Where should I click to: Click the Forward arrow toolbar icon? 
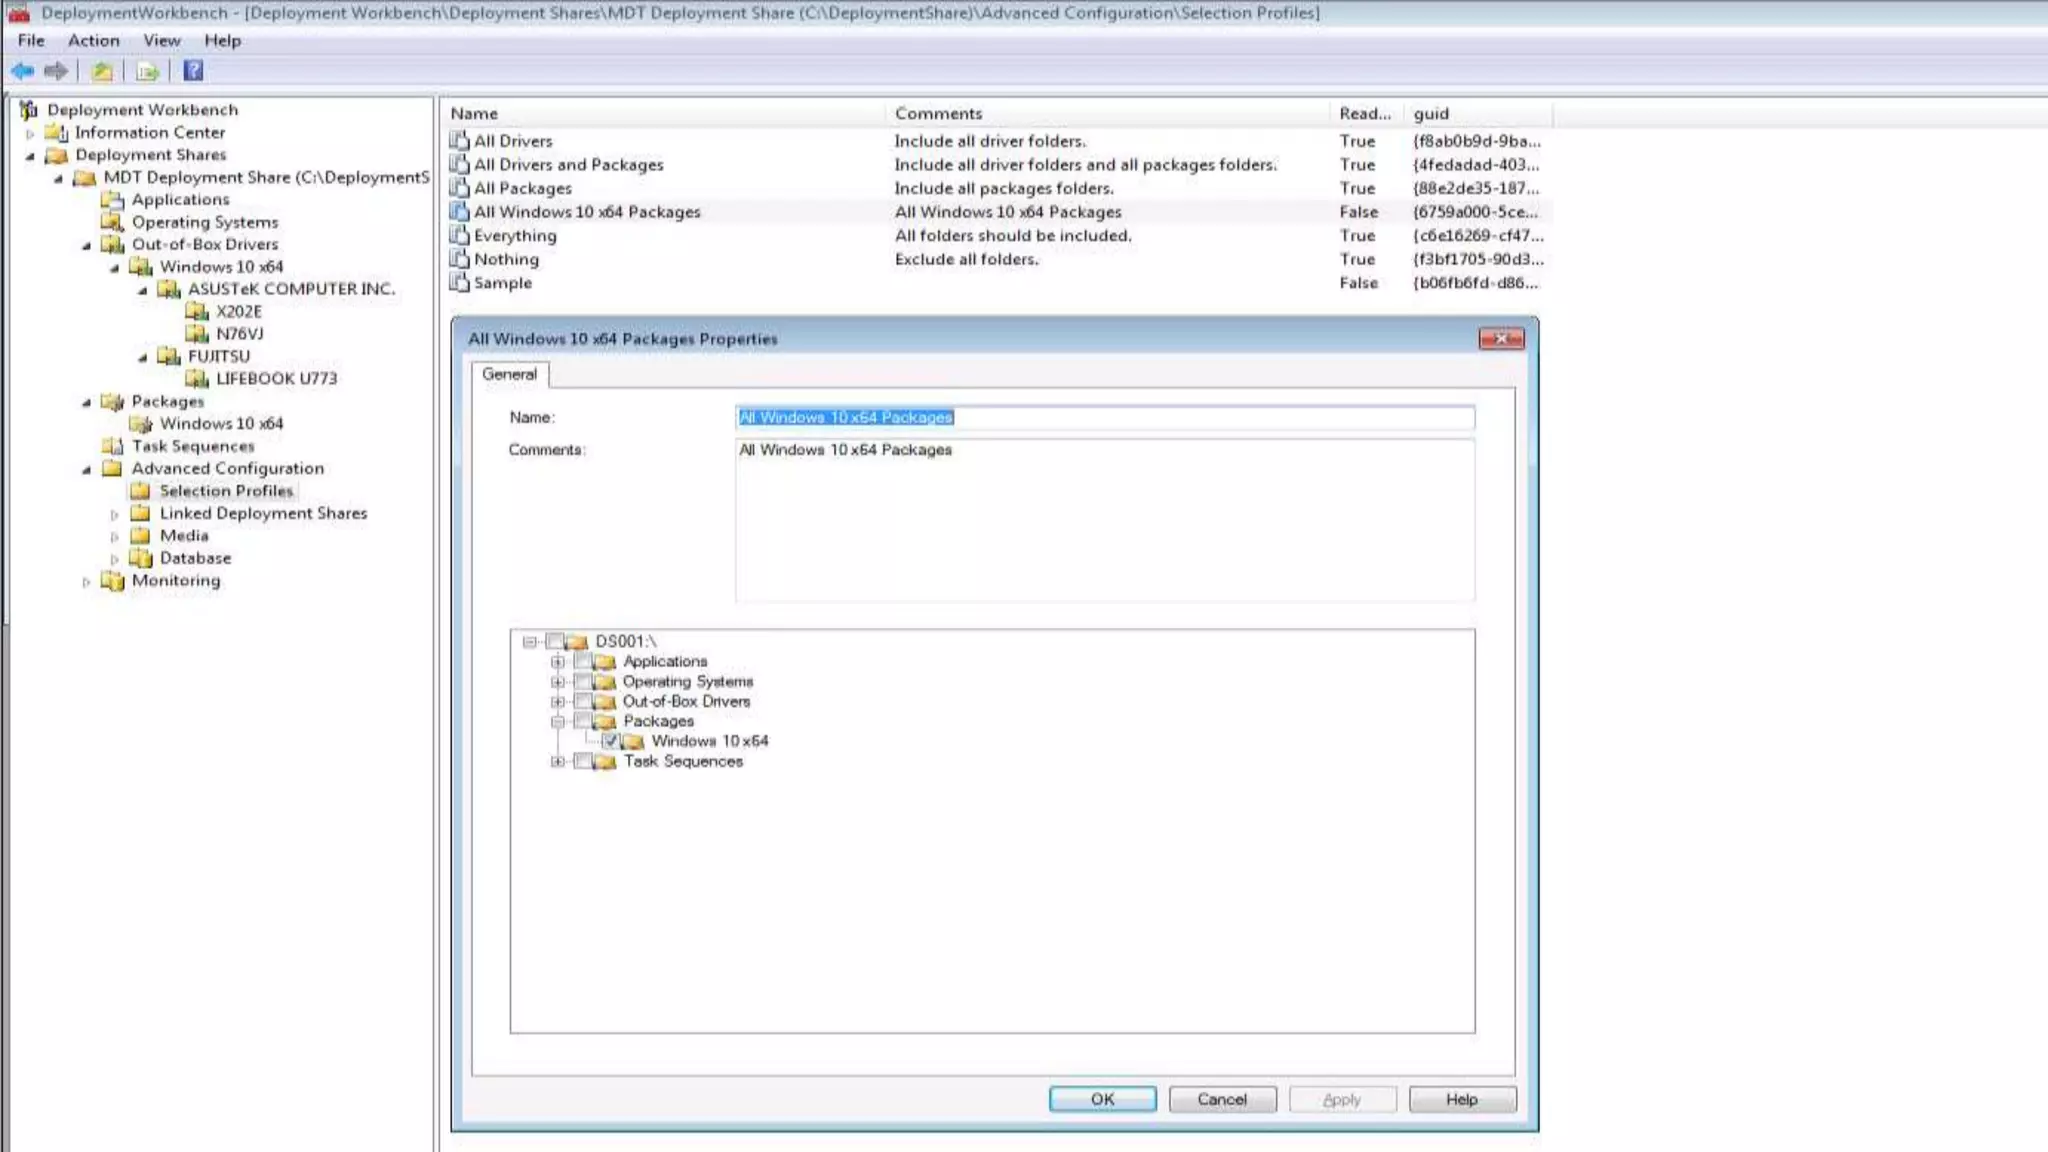(x=56, y=71)
